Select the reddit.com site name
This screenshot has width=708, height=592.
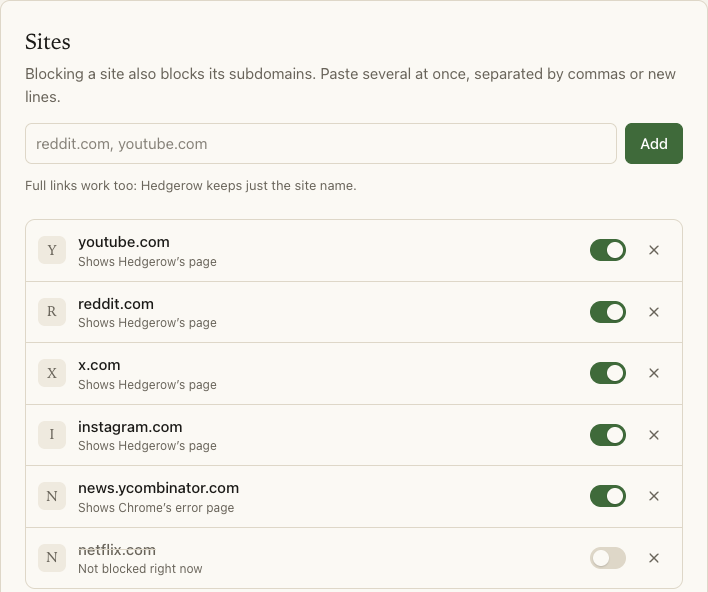coord(116,304)
